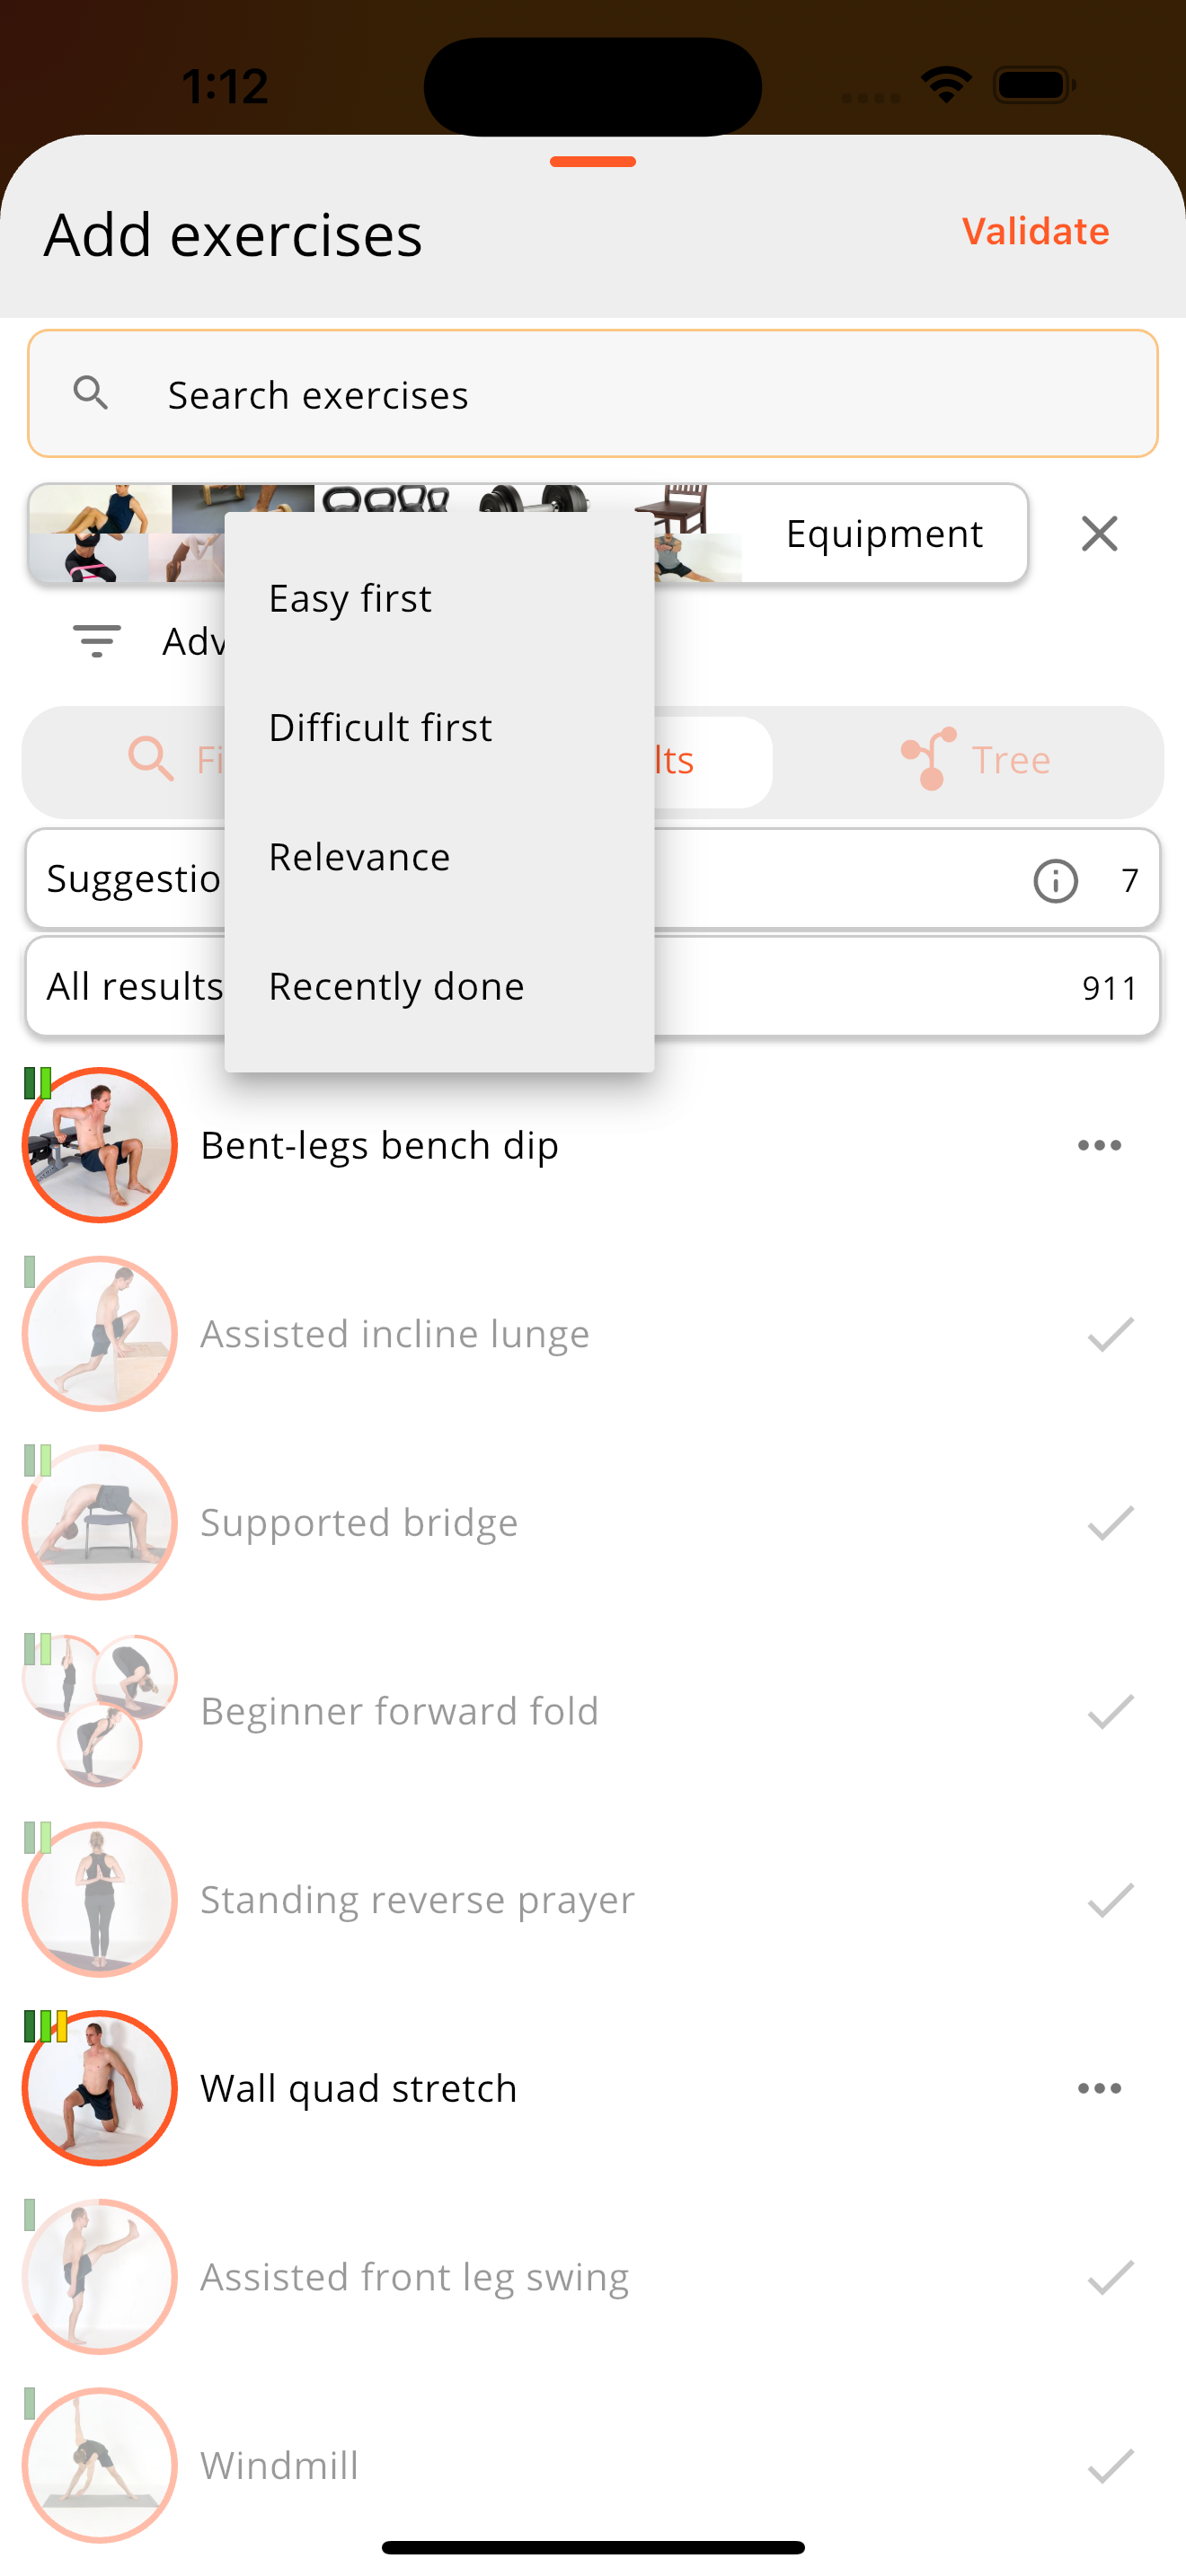Image resolution: width=1186 pixels, height=2576 pixels.
Task: Tap the Filters magnifier tab icon
Action: [151, 760]
